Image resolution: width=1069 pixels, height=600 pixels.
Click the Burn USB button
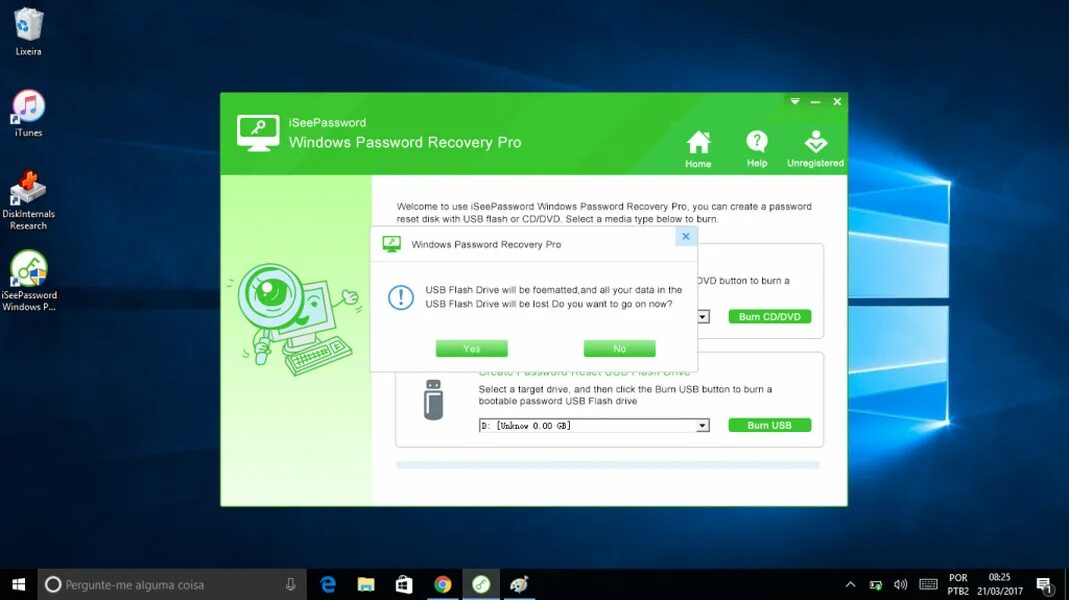(770, 425)
